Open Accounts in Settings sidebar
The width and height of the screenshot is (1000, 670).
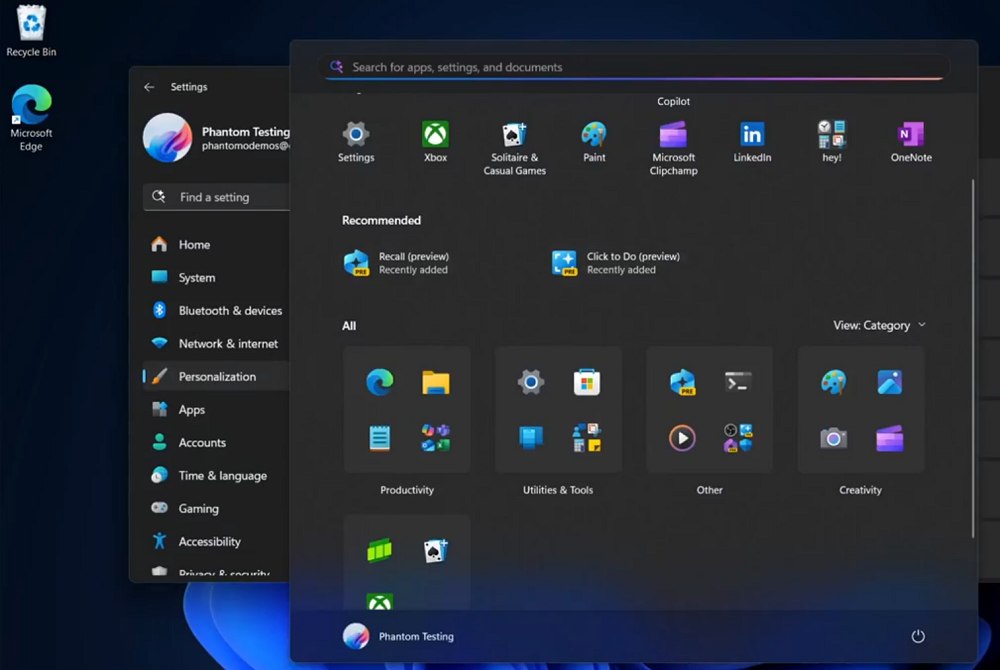[217, 442]
